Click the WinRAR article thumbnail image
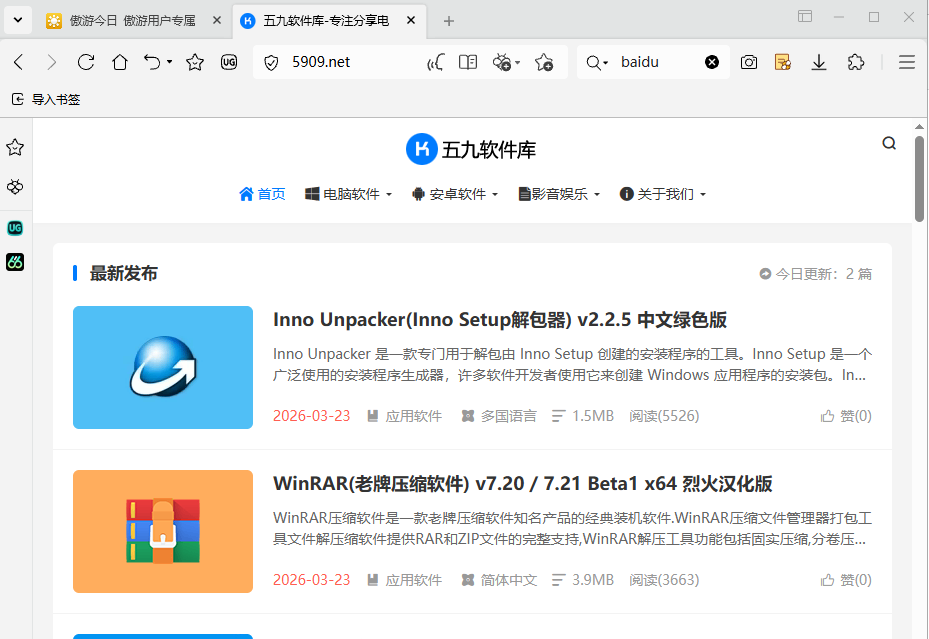This screenshot has height=639, width=929. [163, 531]
